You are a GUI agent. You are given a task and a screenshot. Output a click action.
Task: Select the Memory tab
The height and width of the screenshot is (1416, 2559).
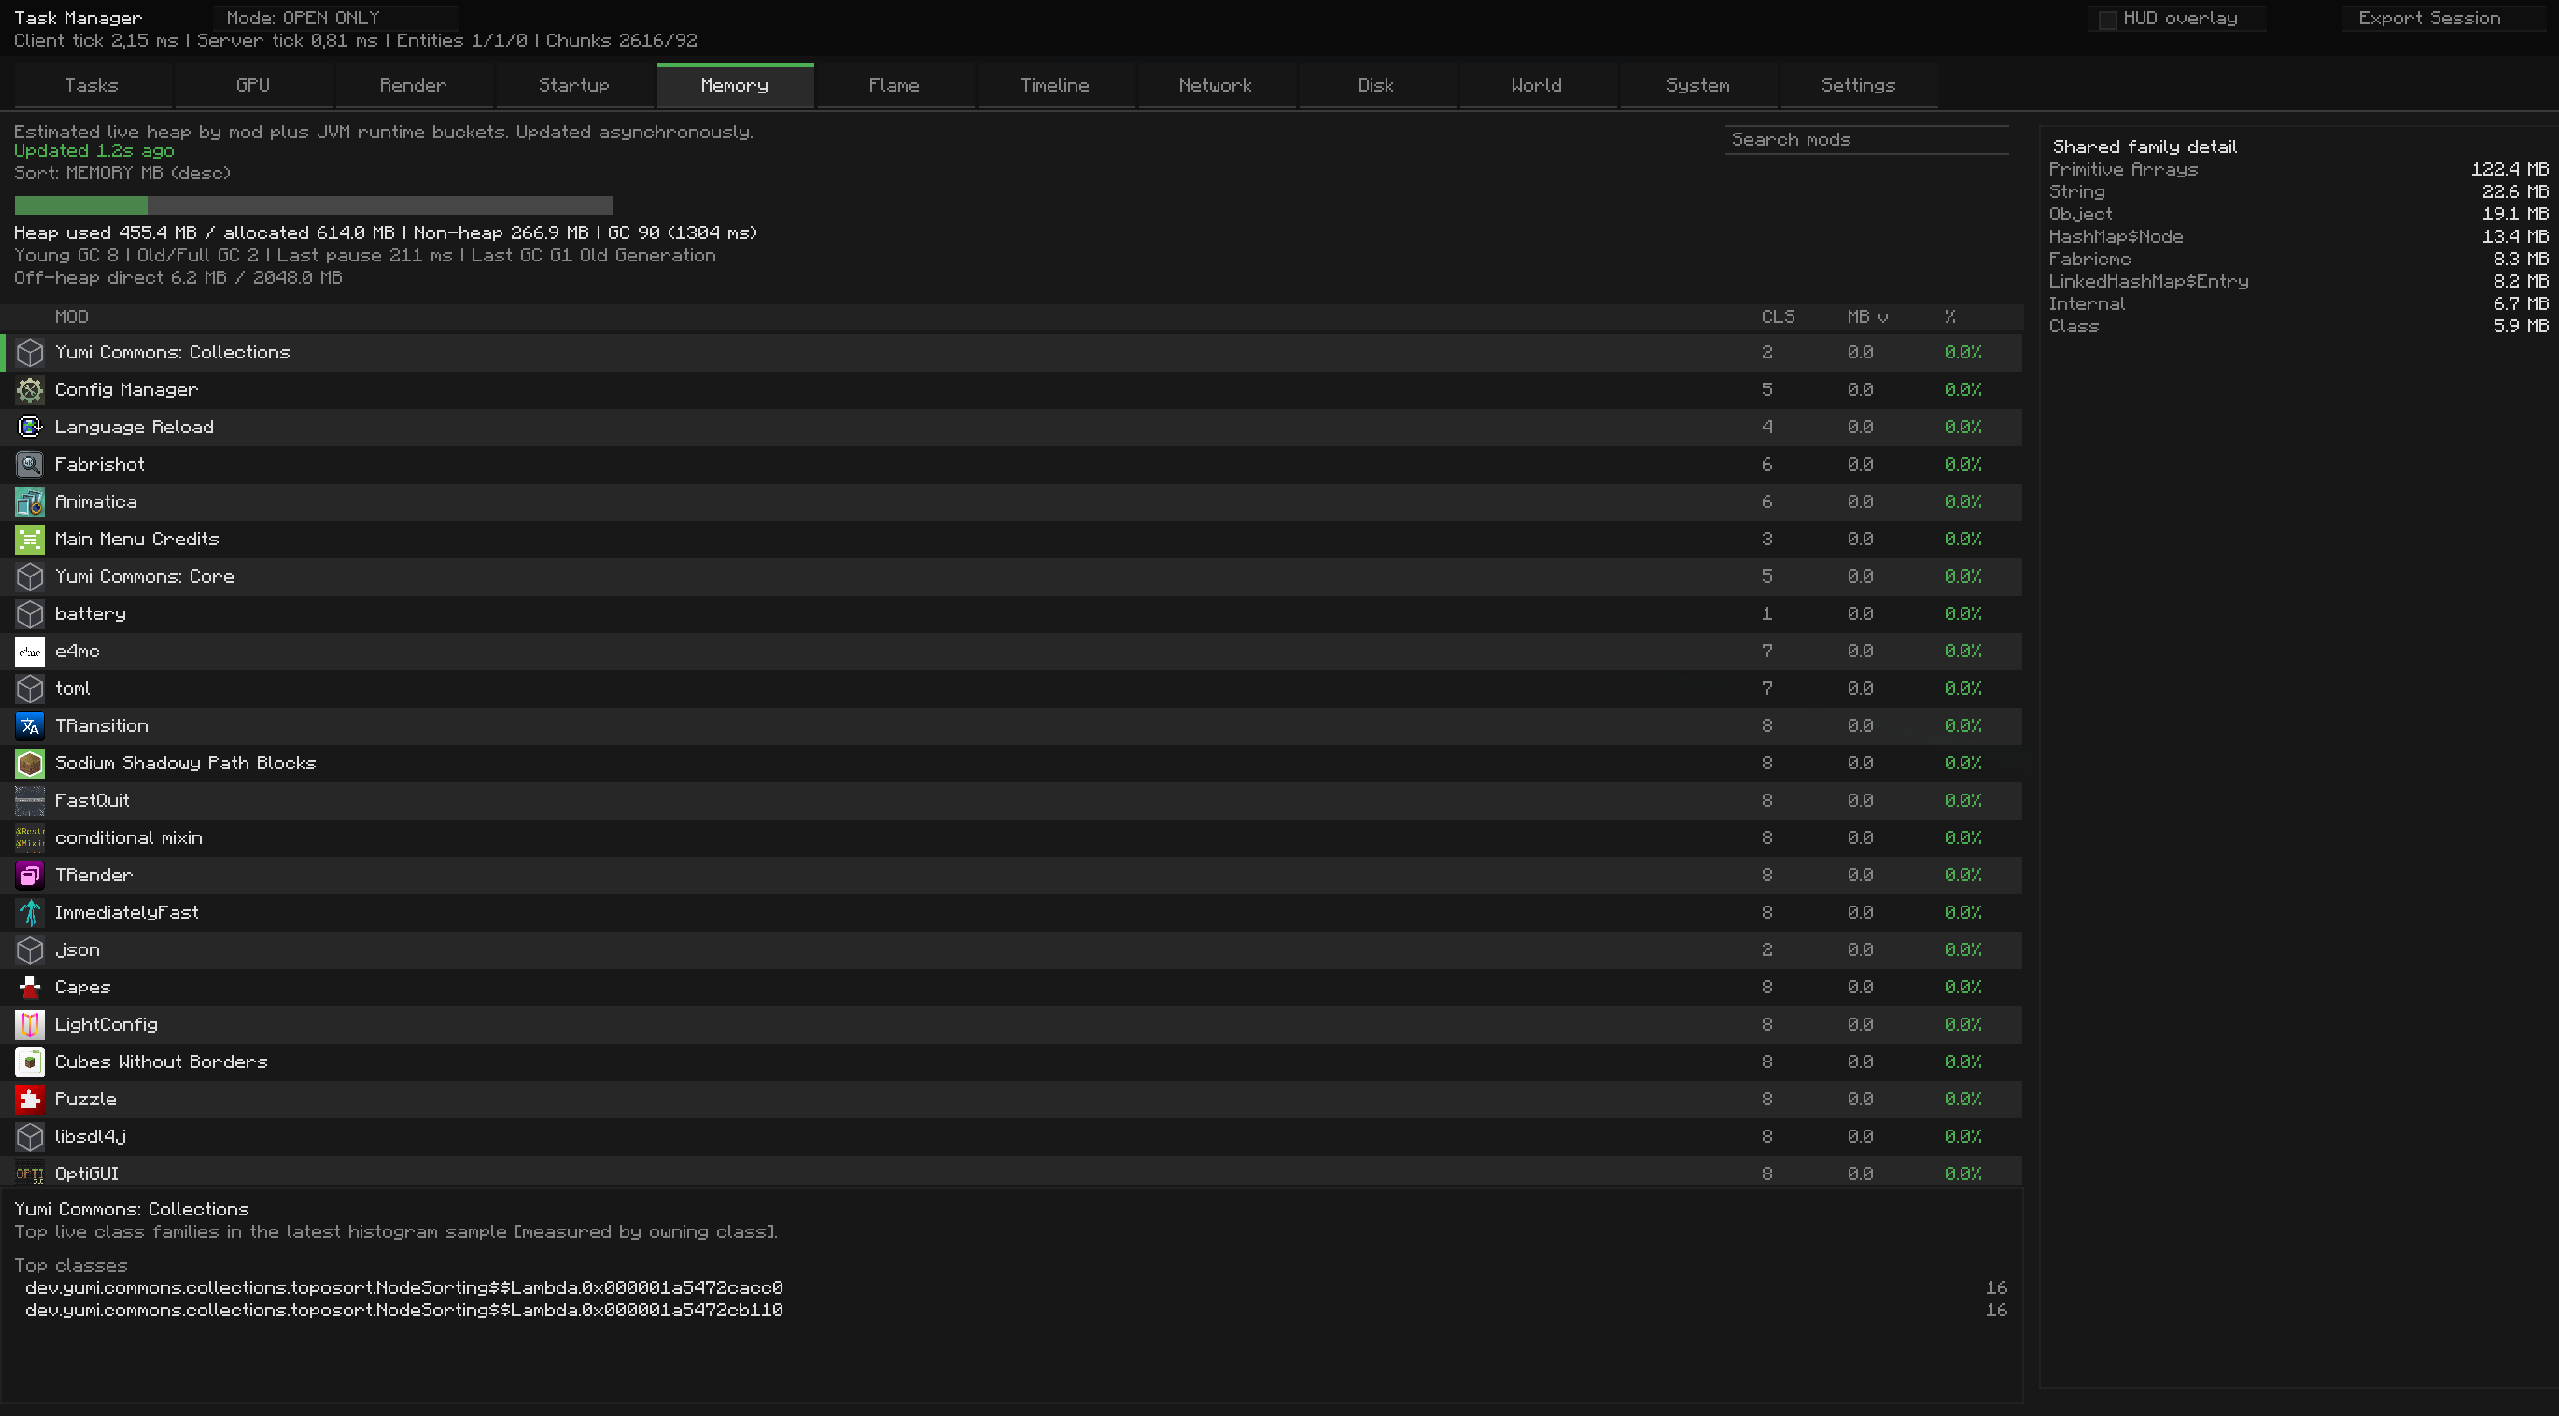735,86
